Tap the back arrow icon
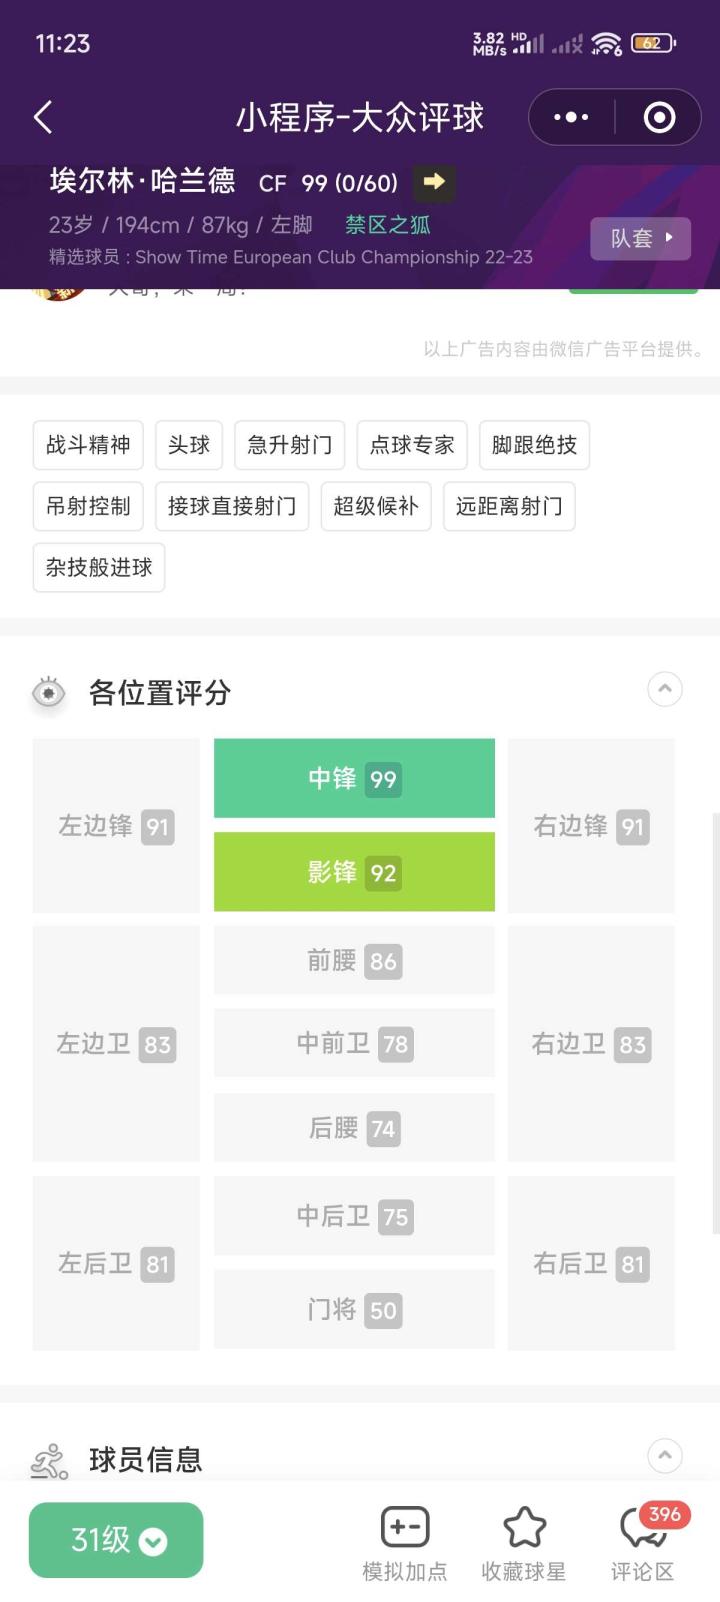Image resolution: width=720 pixels, height=1602 pixels. [43, 117]
